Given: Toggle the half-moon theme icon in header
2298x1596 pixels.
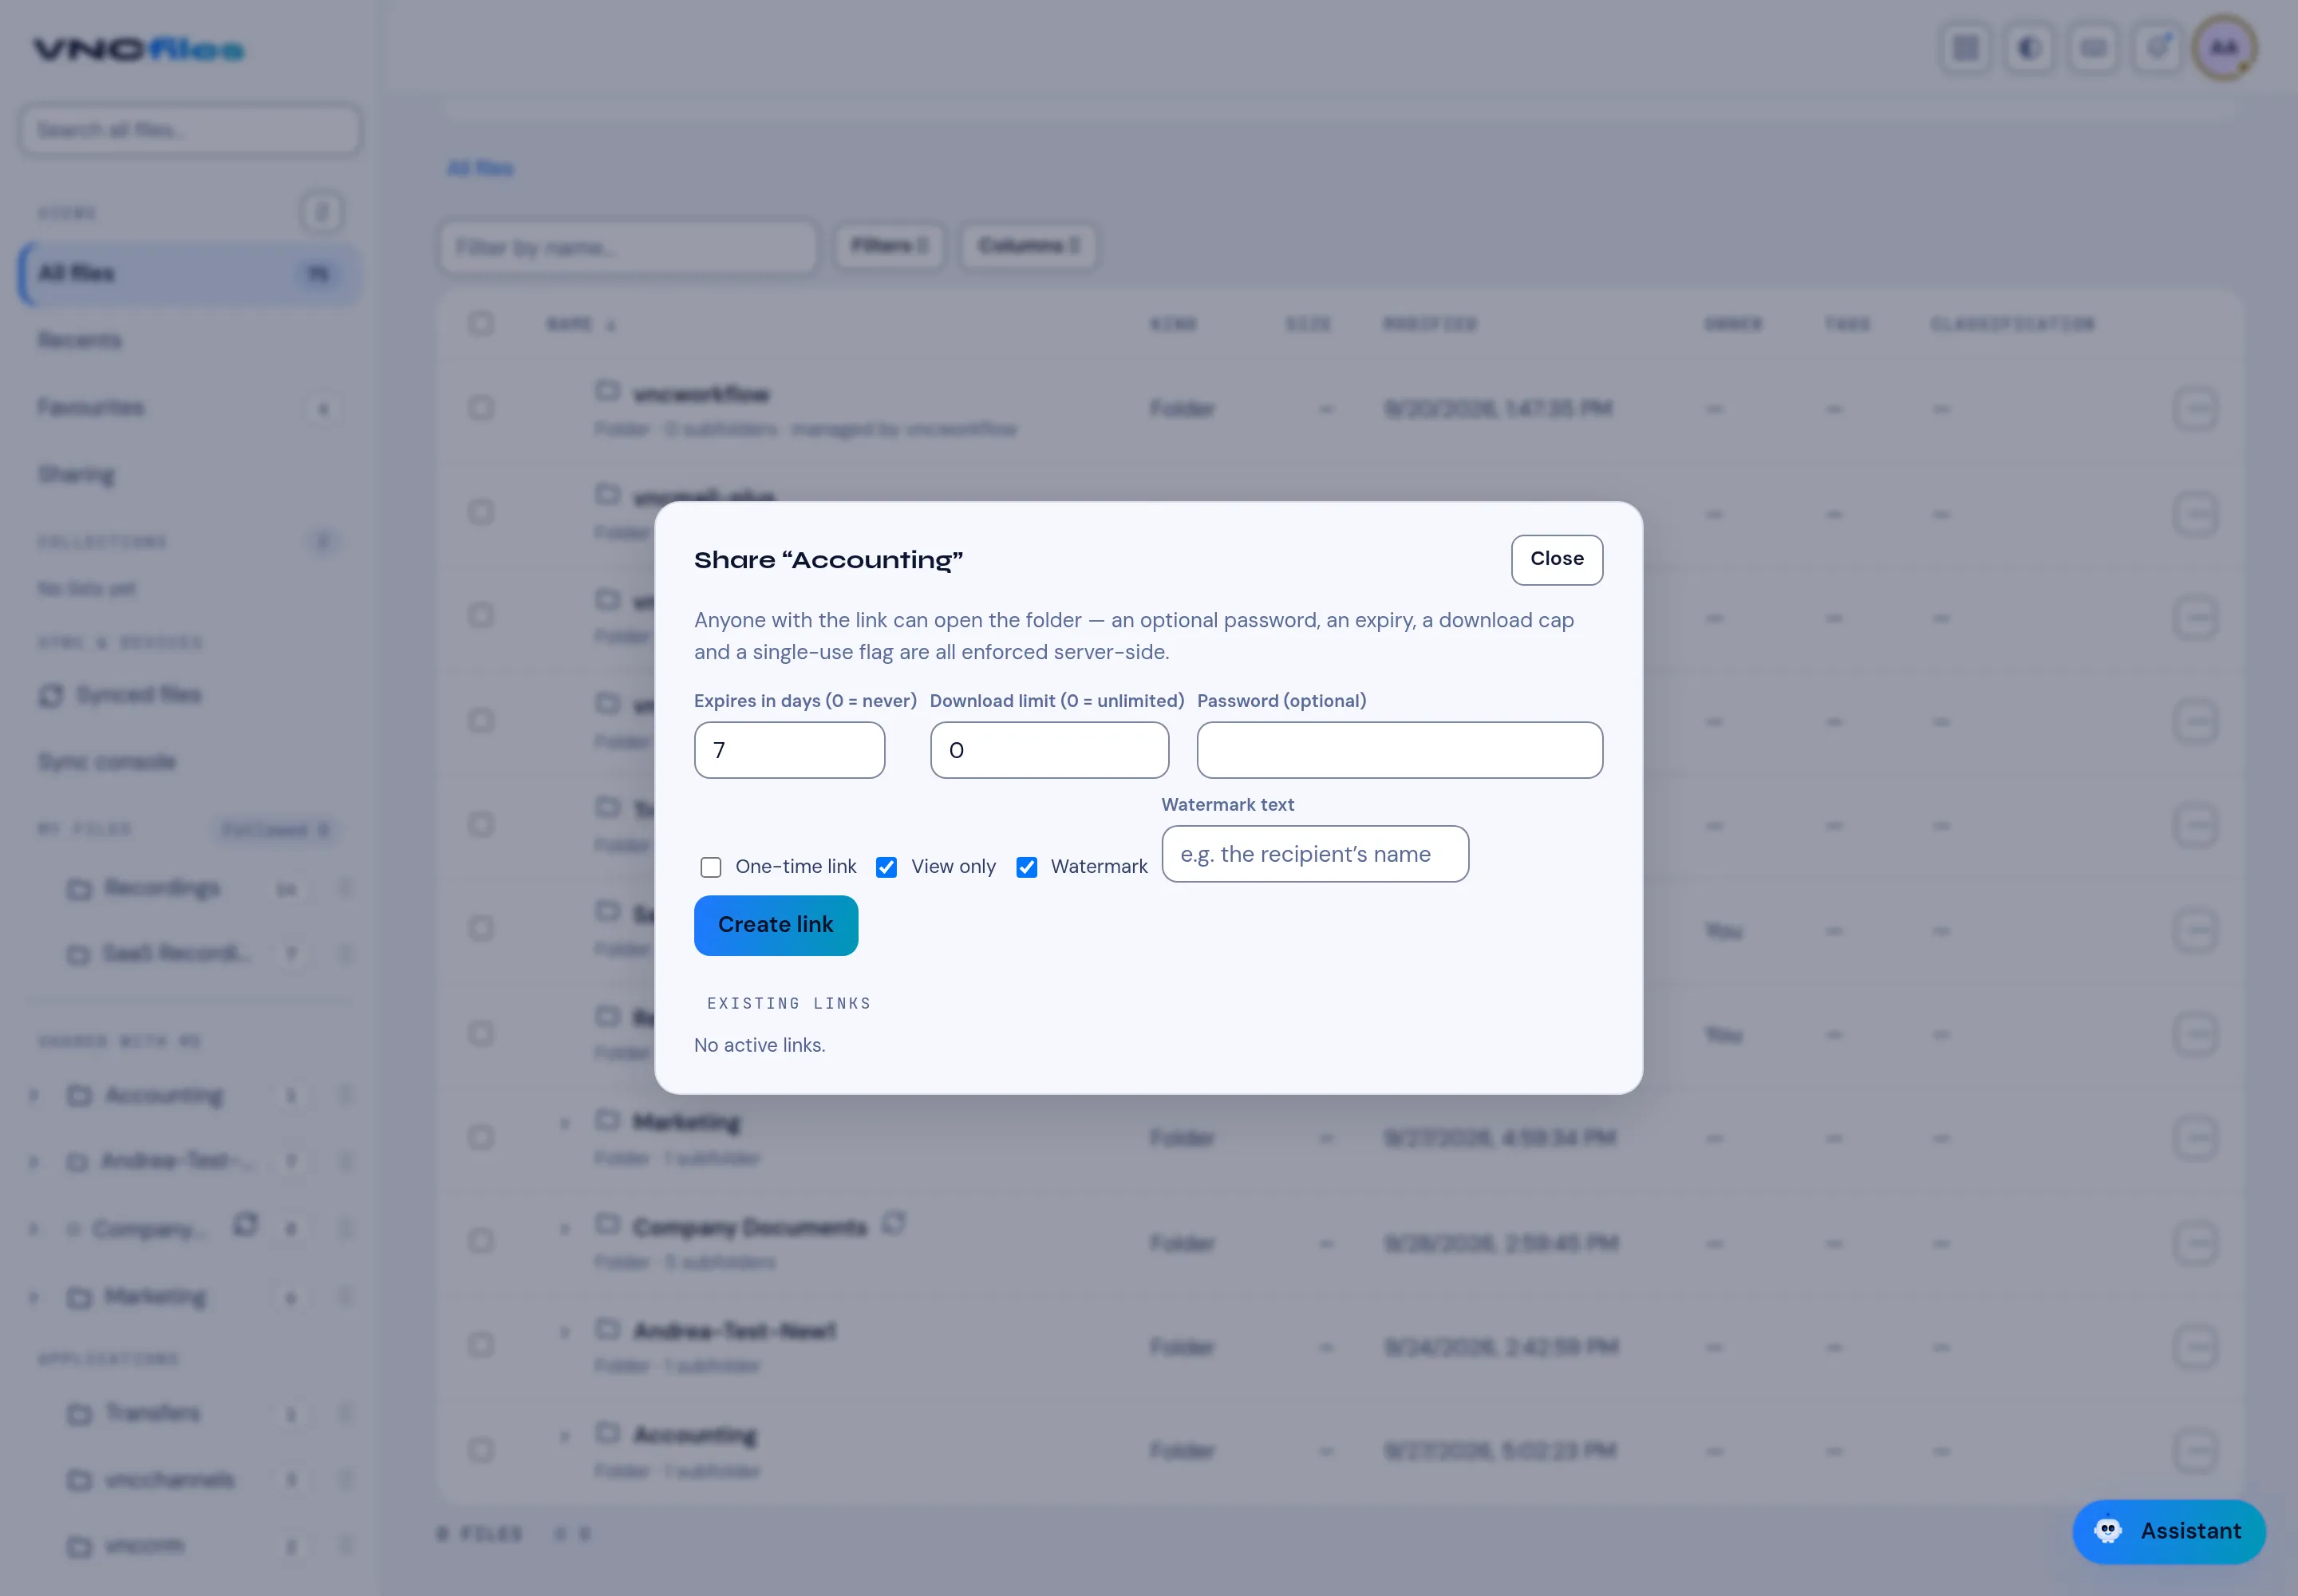Looking at the screenshot, I should point(2029,47).
